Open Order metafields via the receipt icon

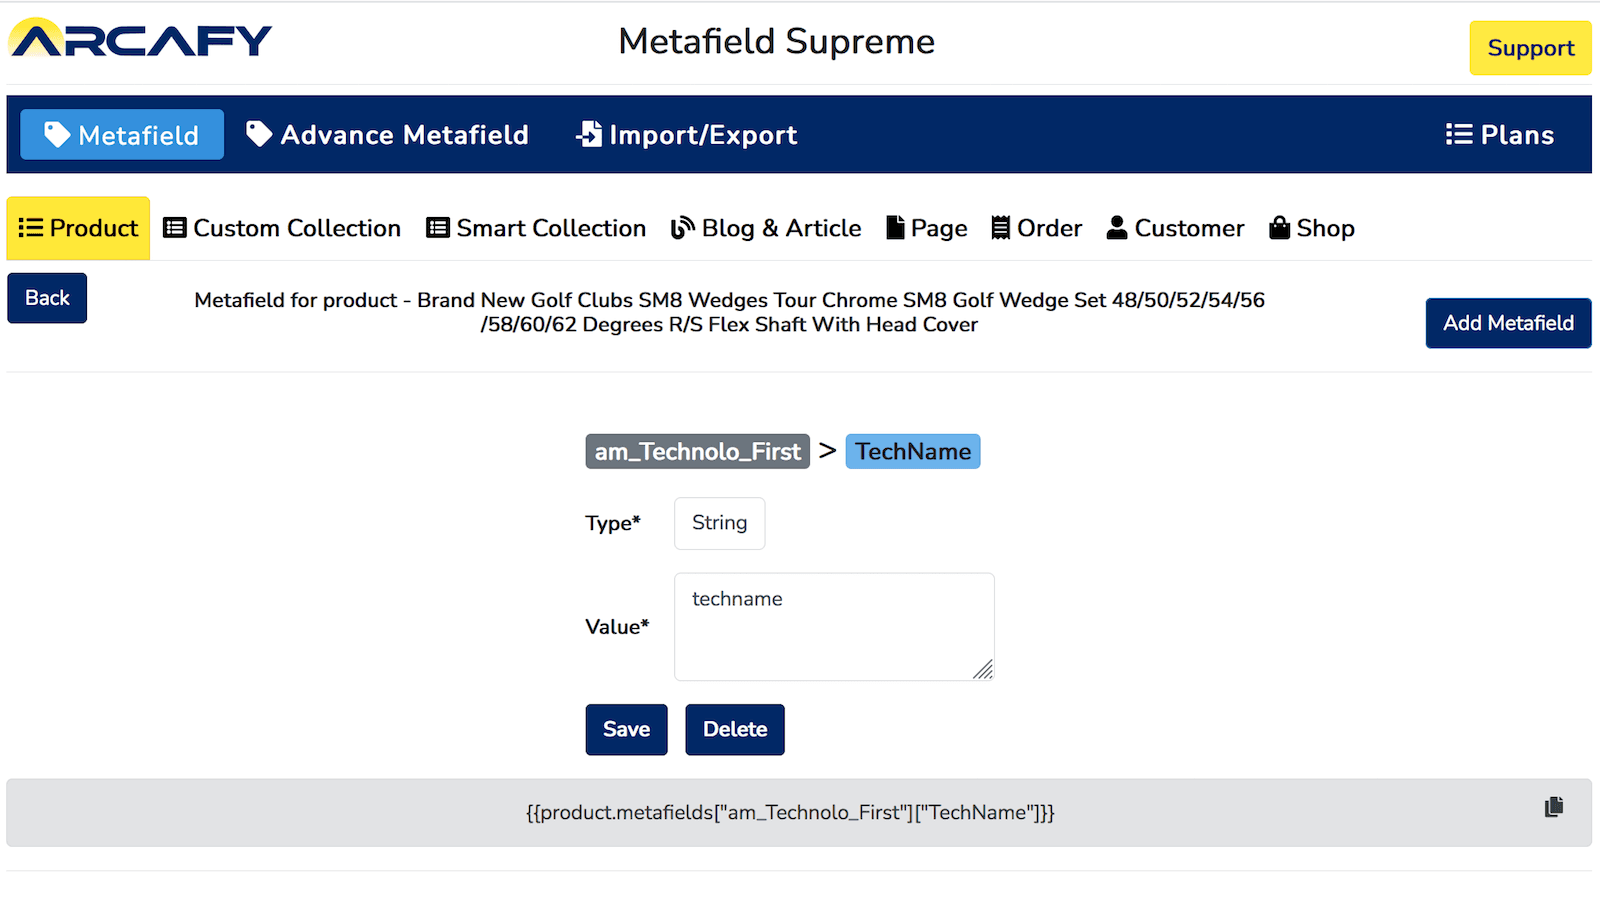tap(1000, 228)
